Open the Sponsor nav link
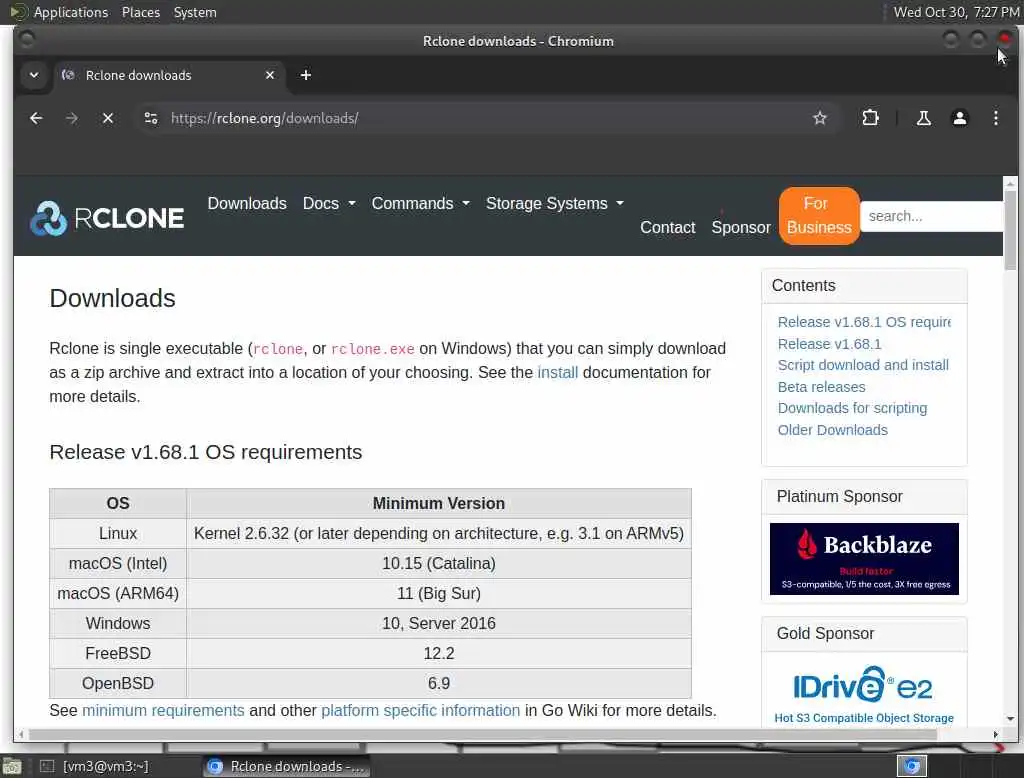 coord(741,227)
